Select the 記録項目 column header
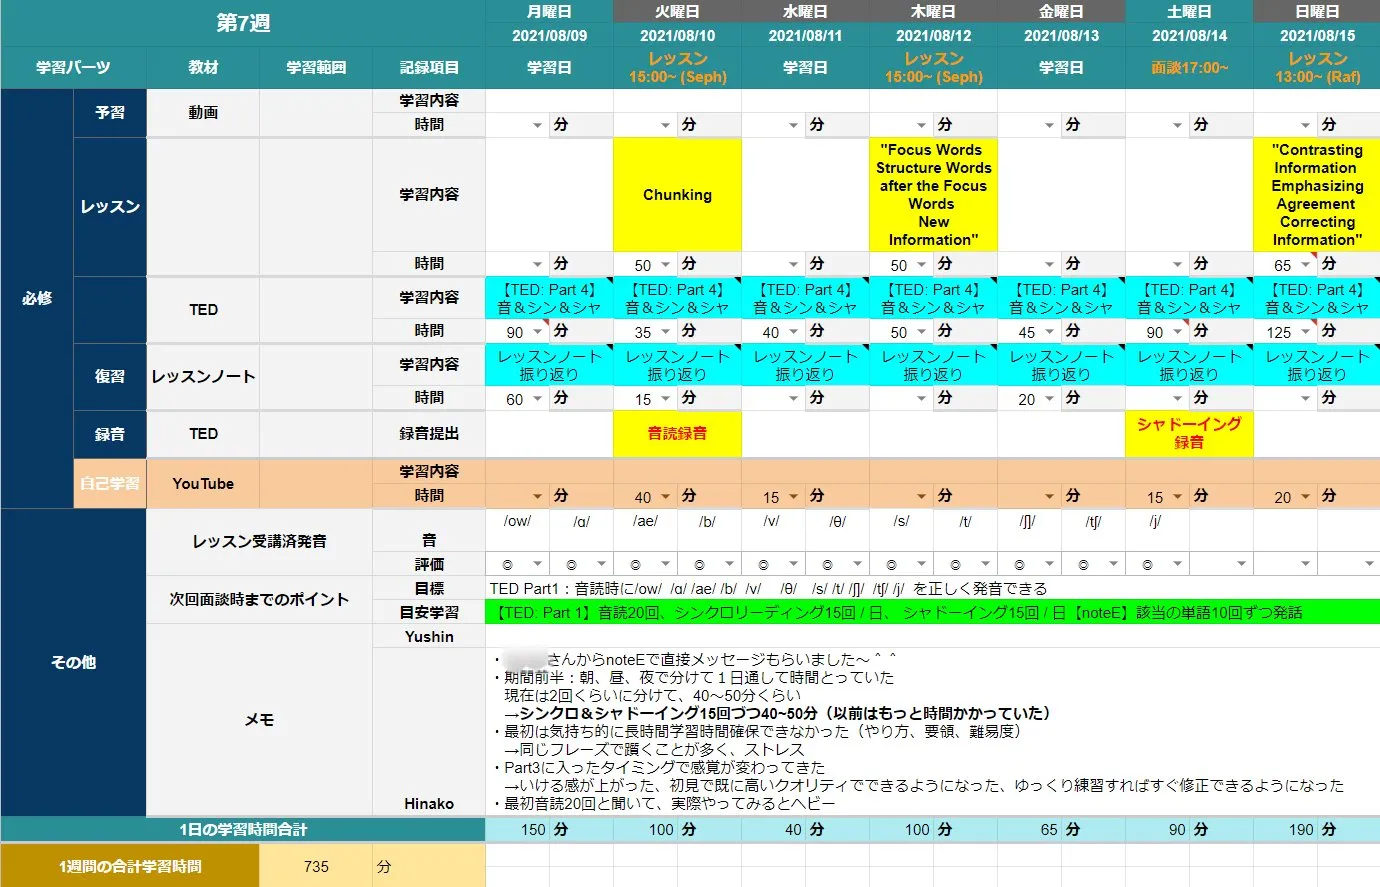 pos(429,67)
